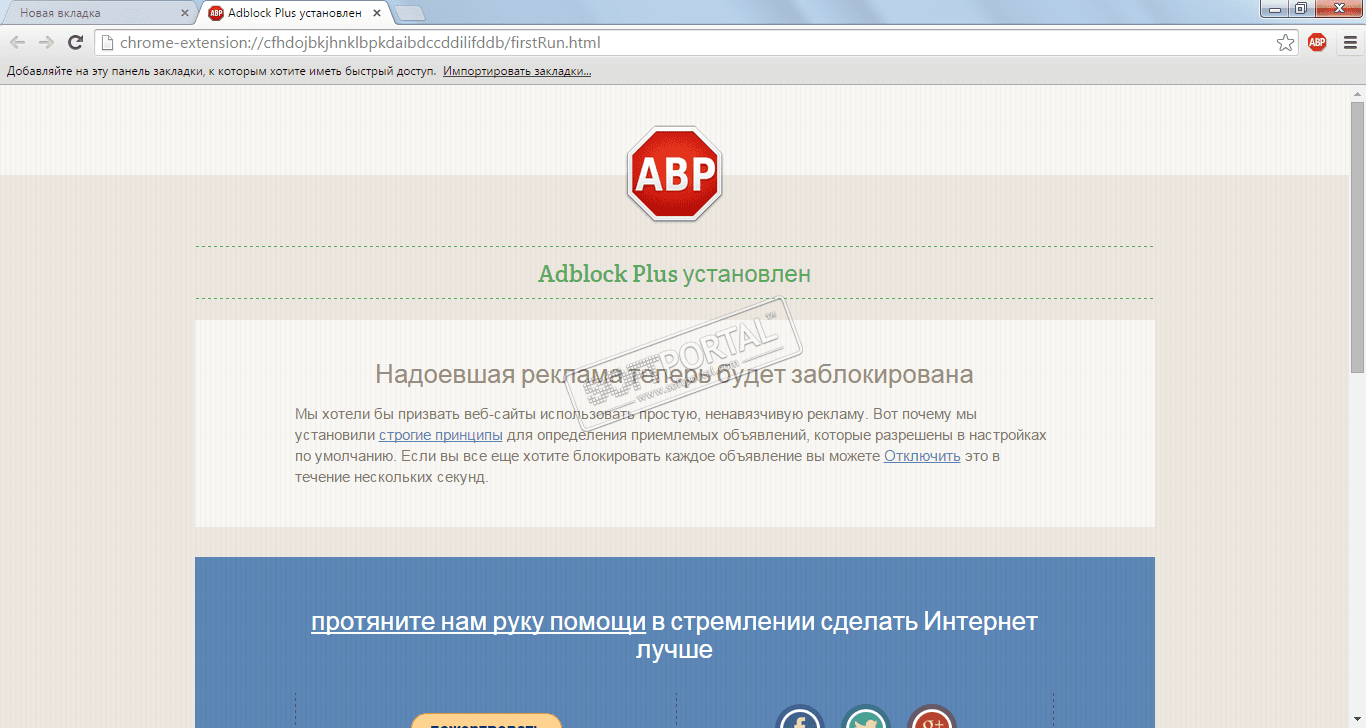Open the строгие принципы link

click(x=440, y=435)
